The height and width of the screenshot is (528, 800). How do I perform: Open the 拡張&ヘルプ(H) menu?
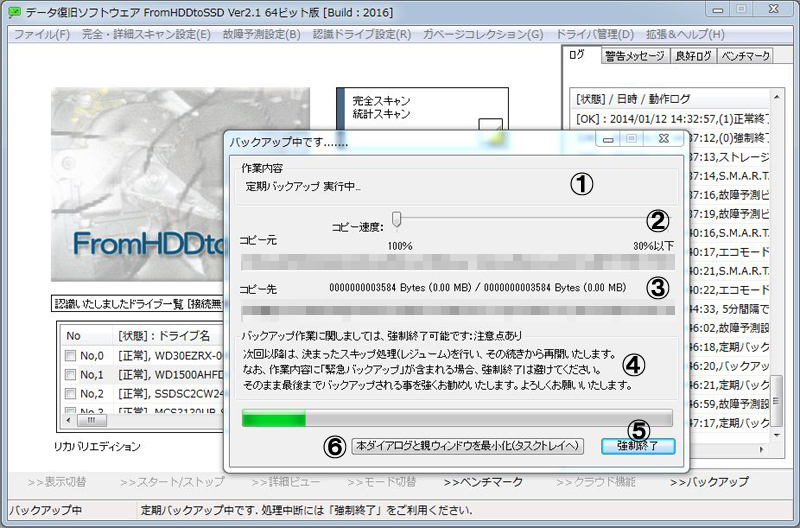click(x=685, y=34)
